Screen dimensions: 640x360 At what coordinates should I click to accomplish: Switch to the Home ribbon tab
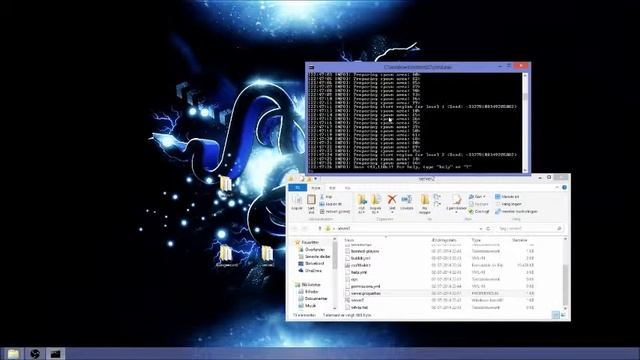point(316,188)
